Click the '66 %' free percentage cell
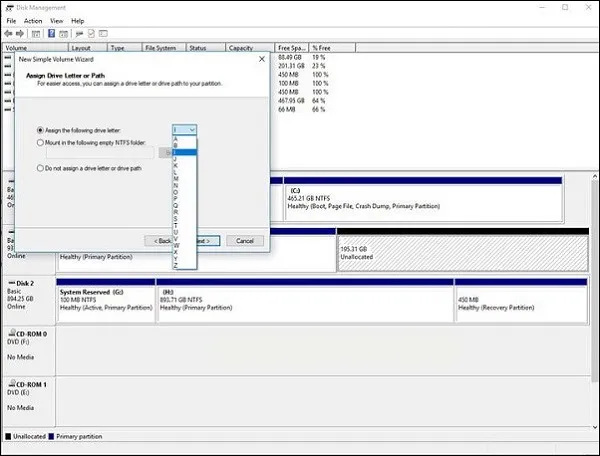 click(319, 109)
